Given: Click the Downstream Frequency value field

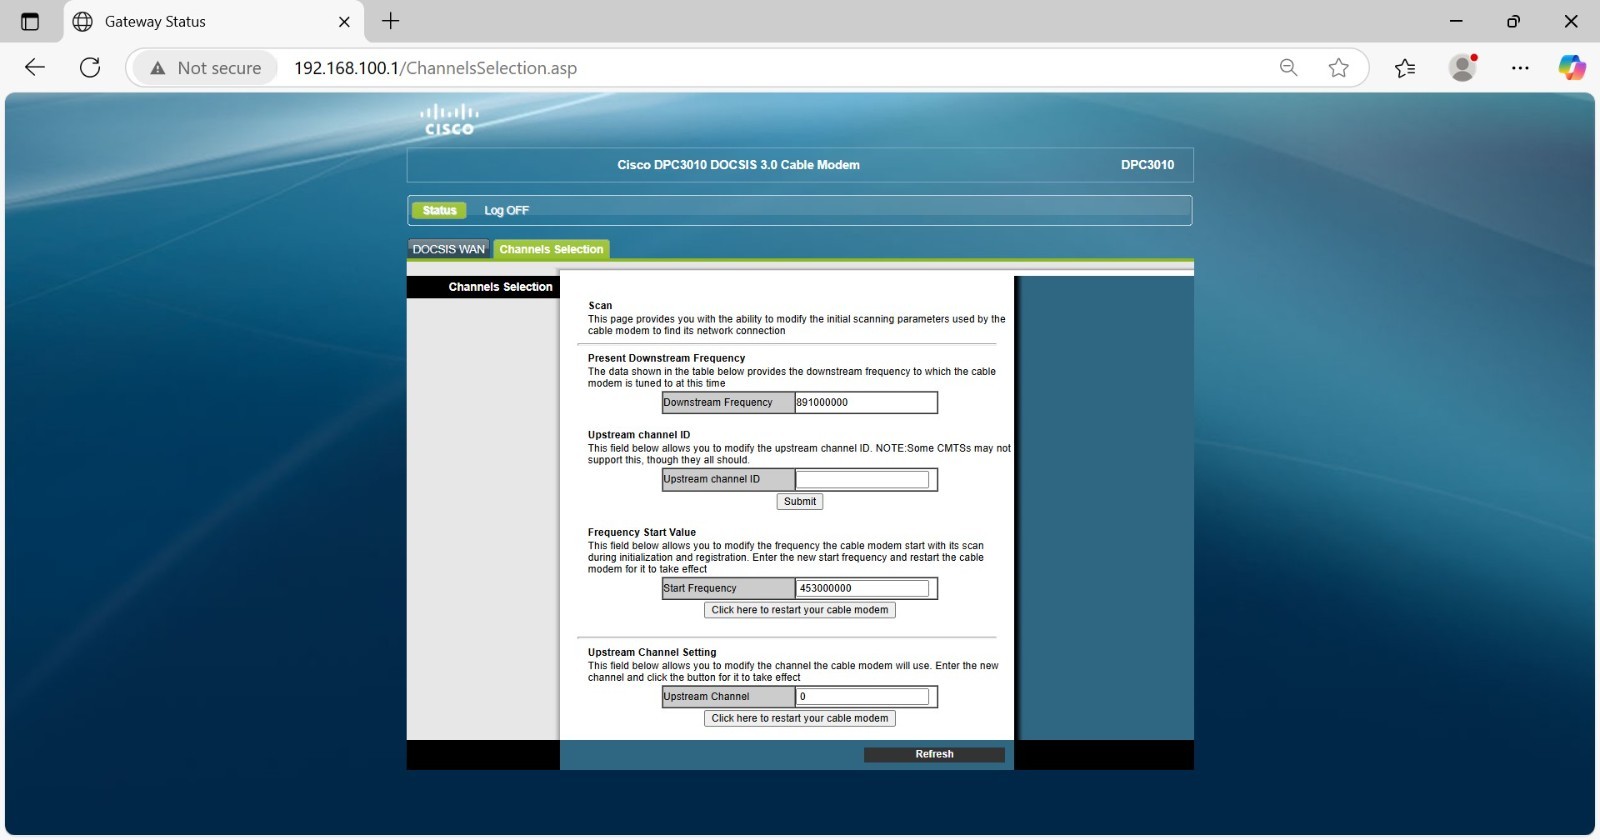Looking at the screenshot, I should click(866, 402).
